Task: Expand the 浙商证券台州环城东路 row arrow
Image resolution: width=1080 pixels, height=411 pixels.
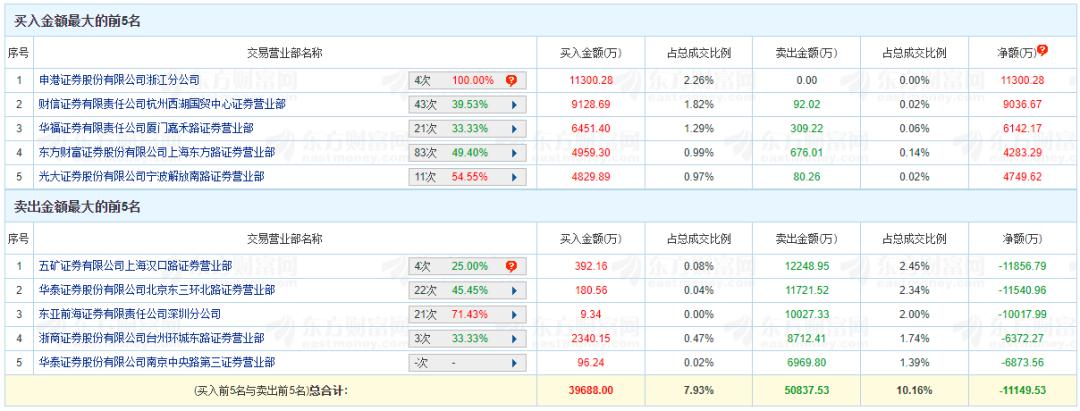Action: pos(514,338)
